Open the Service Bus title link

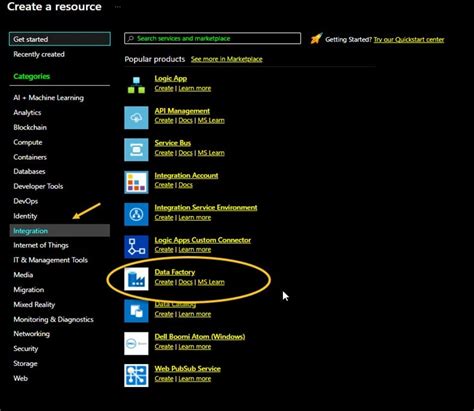pyautogui.click(x=173, y=143)
